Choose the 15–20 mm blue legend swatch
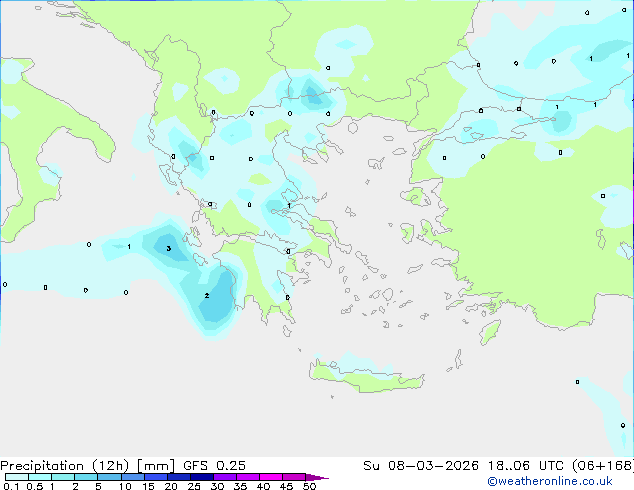 point(155,477)
